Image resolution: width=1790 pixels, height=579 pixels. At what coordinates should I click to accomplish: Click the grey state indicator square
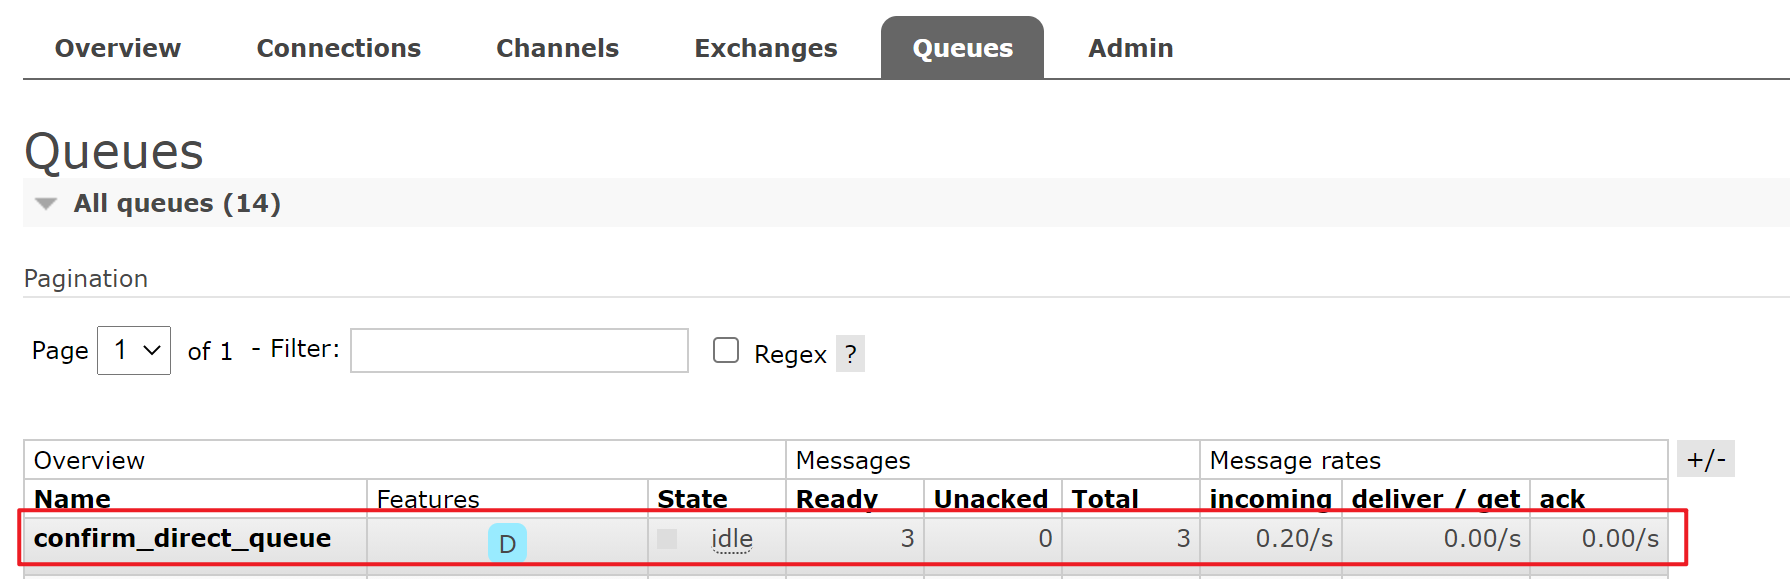[x=667, y=539]
